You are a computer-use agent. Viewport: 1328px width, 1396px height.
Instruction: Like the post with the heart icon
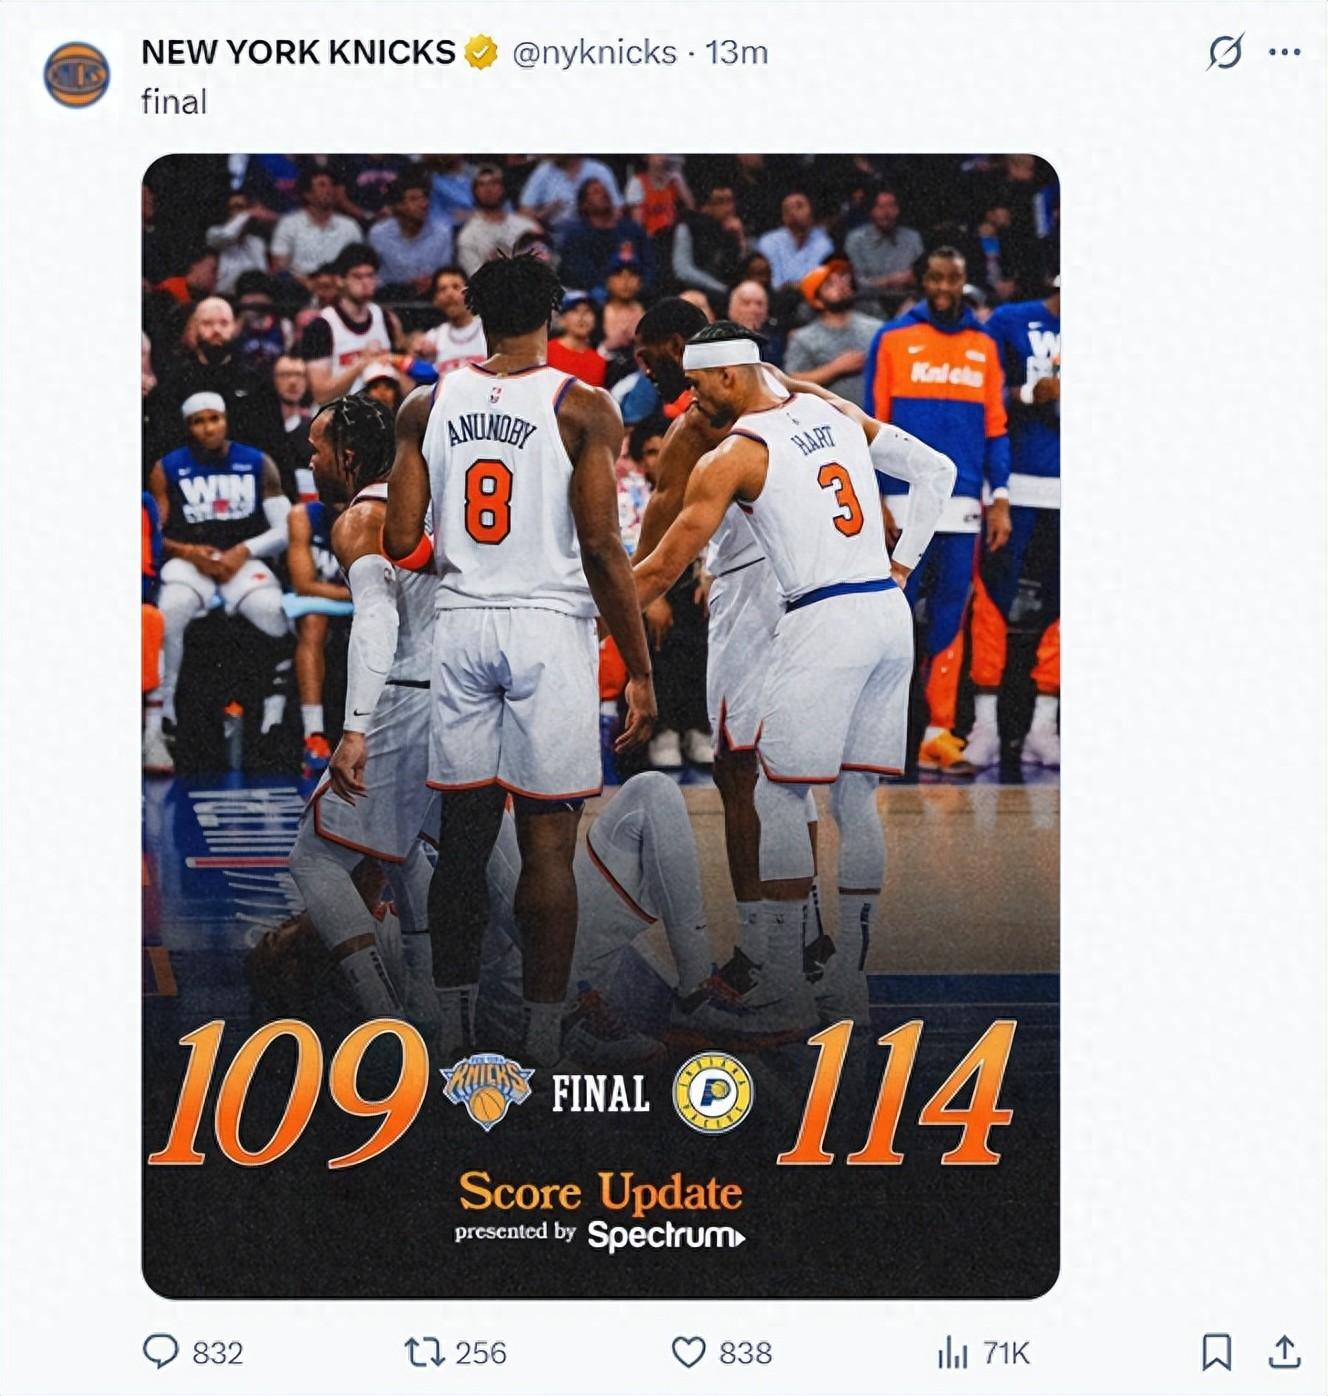click(x=688, y=1352)
